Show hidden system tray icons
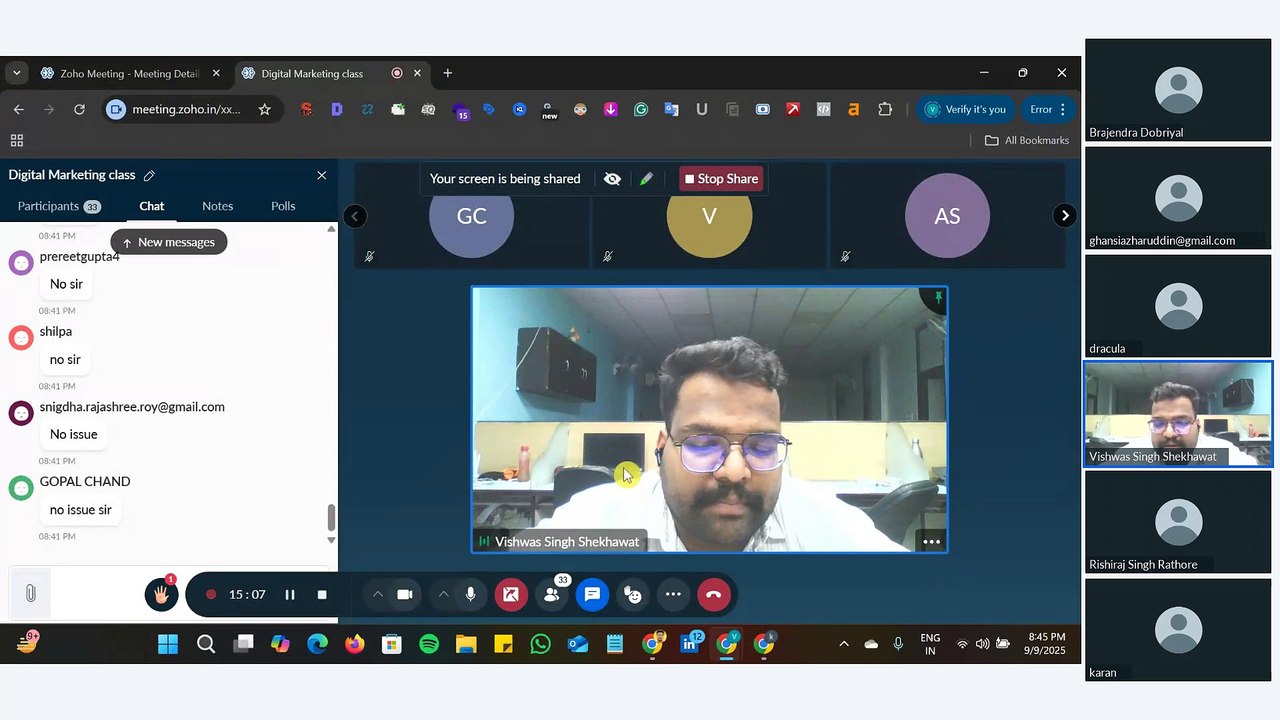The width and height of the screenshot is (1280, 720). pyautogui.click(x=844, y=644)
